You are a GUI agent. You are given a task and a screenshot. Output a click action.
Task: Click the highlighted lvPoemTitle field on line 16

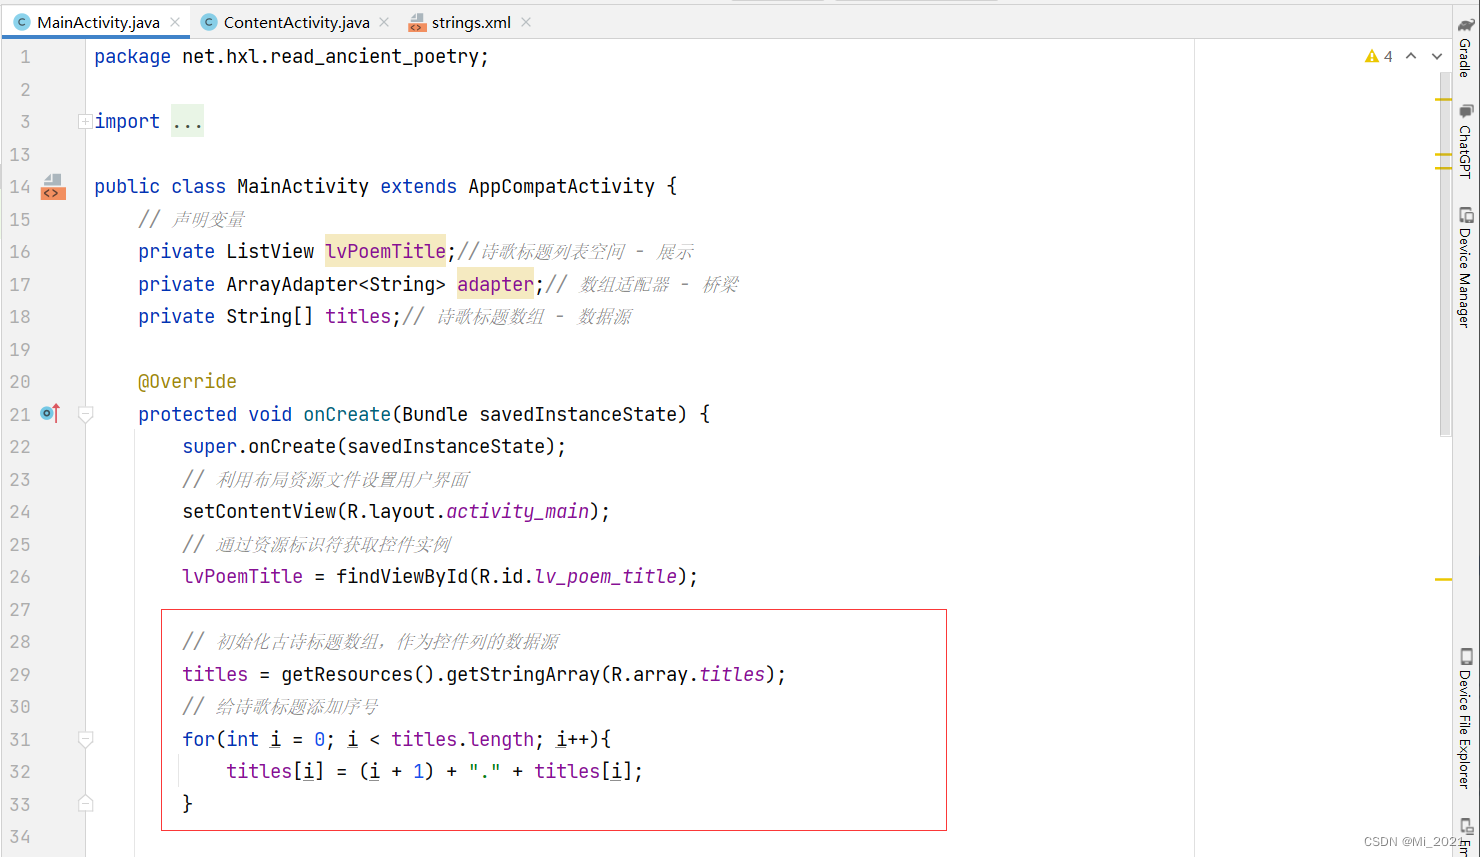click(385, 251)
